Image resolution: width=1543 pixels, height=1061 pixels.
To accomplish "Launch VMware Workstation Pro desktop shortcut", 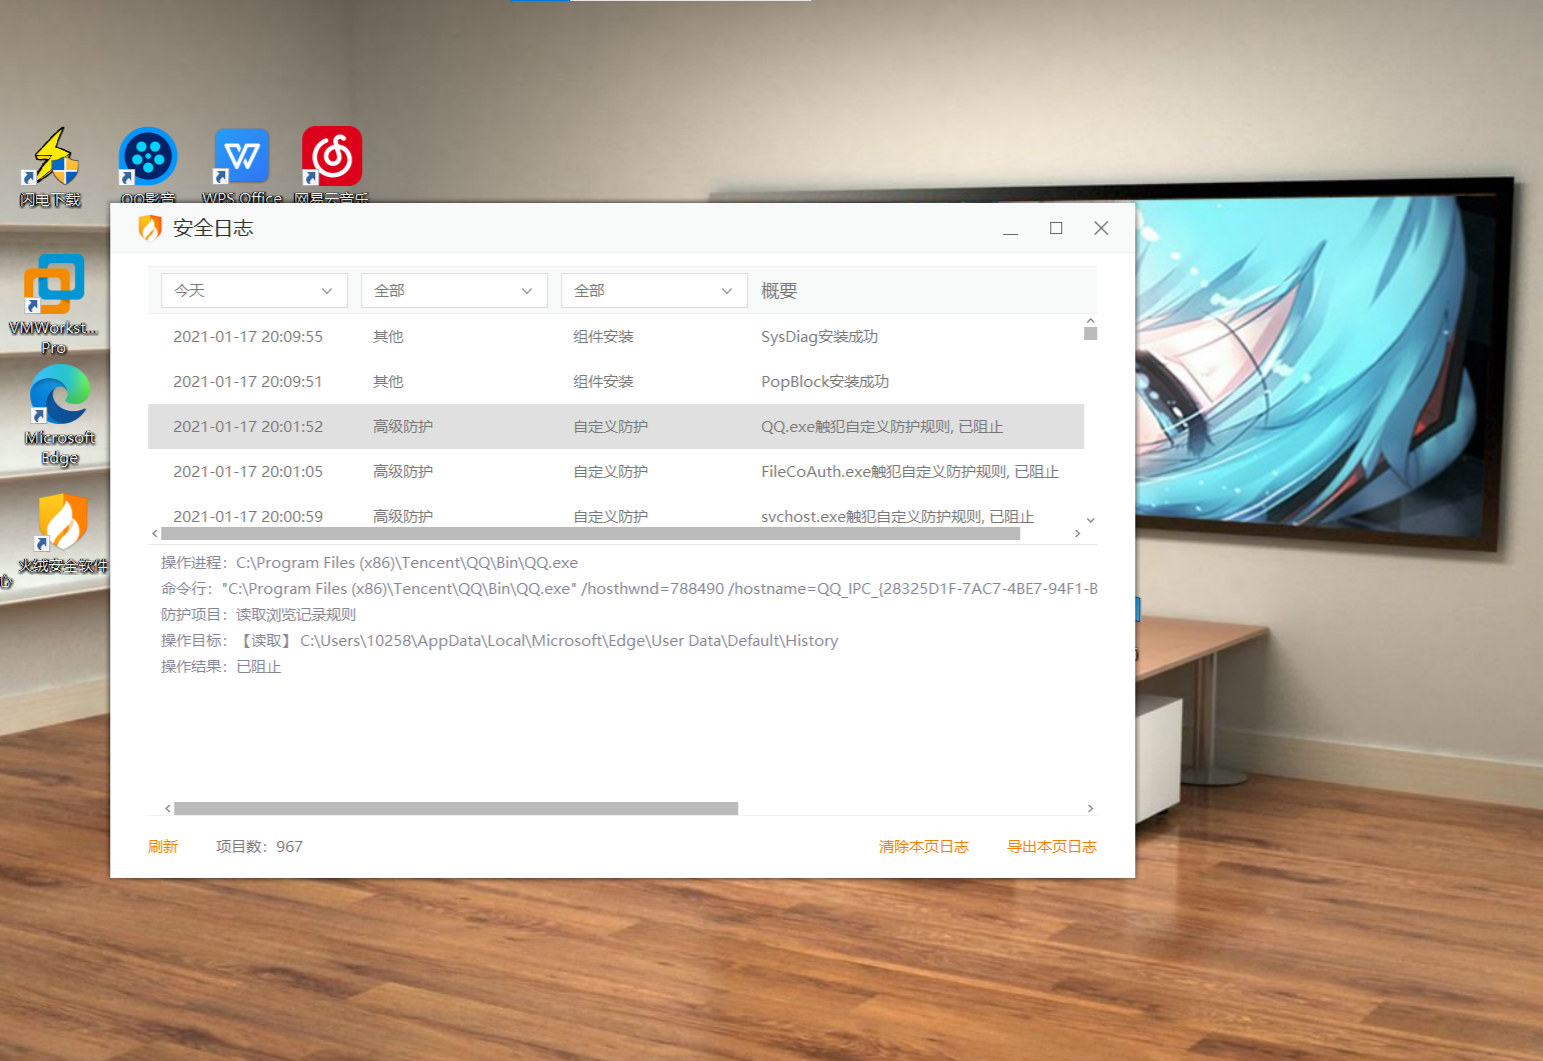I will (54, 303).
